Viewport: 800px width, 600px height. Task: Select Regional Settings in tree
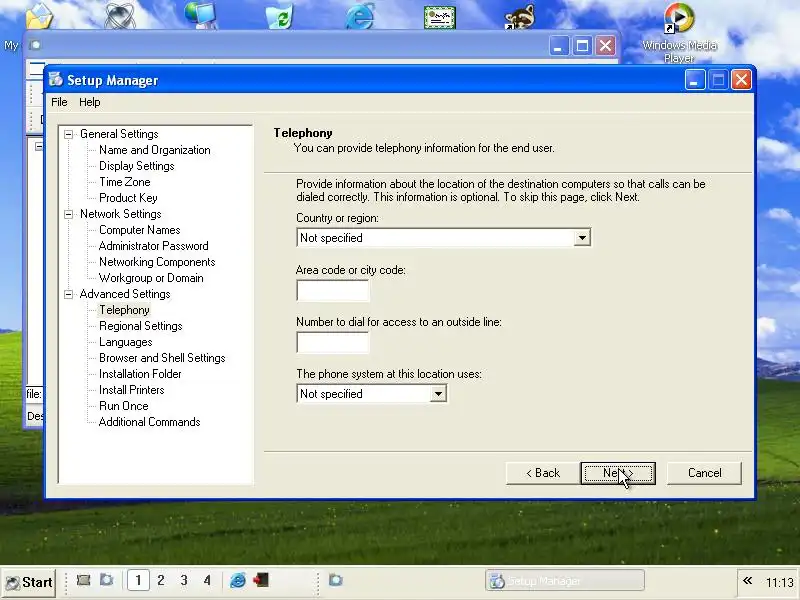[x=140, y=326]
